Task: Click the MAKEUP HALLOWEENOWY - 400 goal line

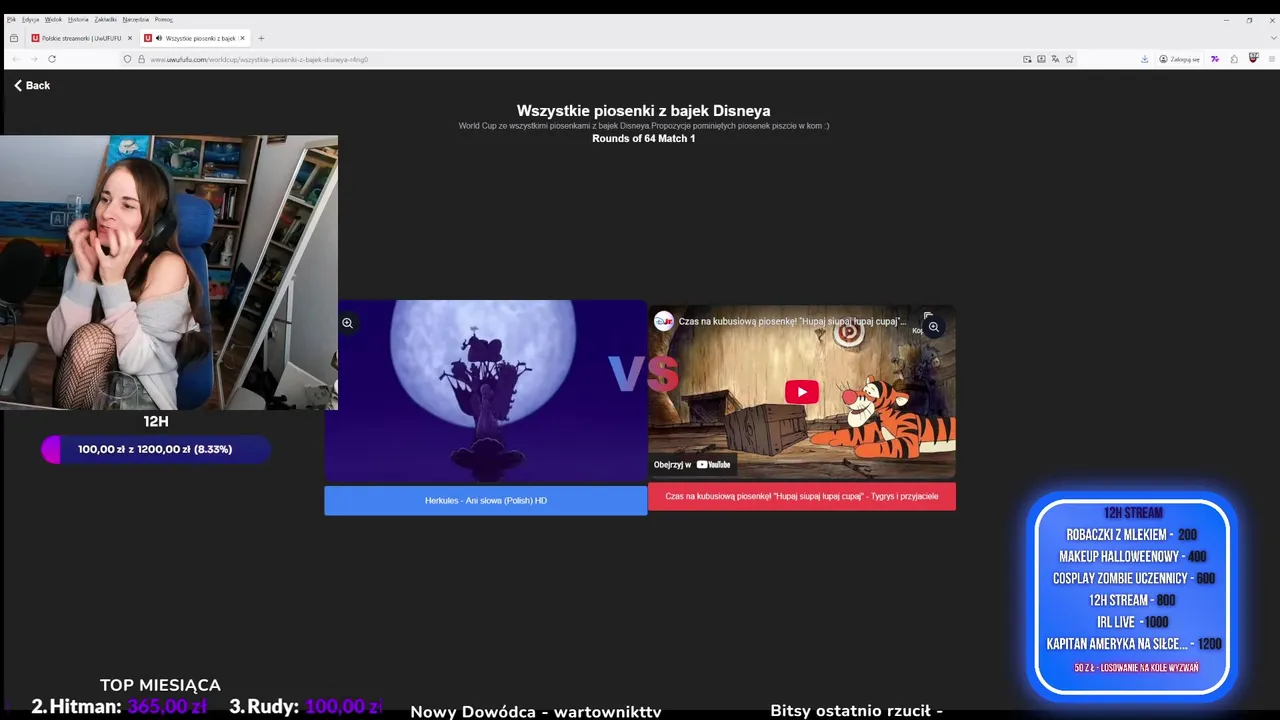Action: tap(1132, 557)
